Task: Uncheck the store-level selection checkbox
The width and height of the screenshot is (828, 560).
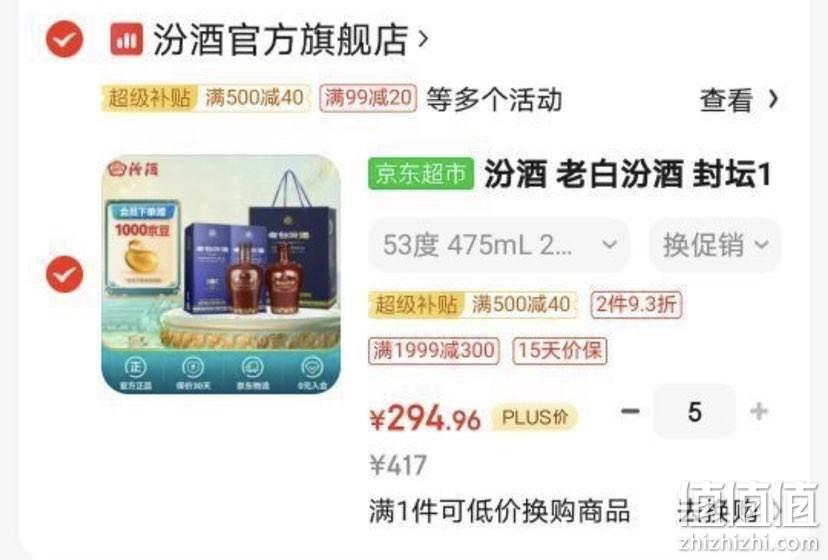Action: [64, 39]
